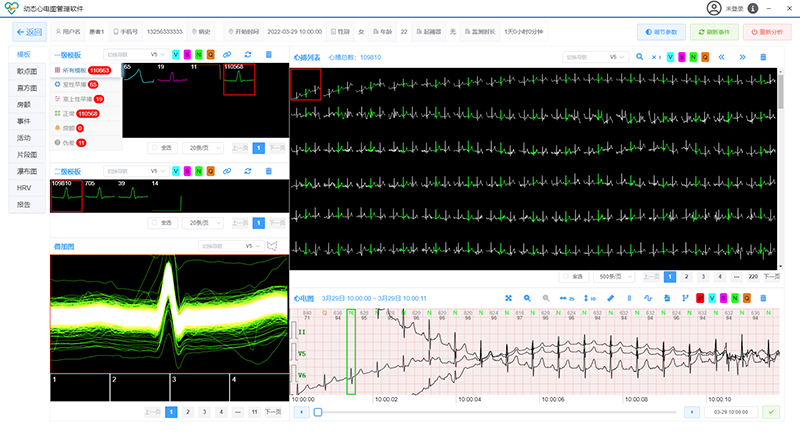Click refresh icon in 二级模板 toolbar

click(x=248, y=171)
